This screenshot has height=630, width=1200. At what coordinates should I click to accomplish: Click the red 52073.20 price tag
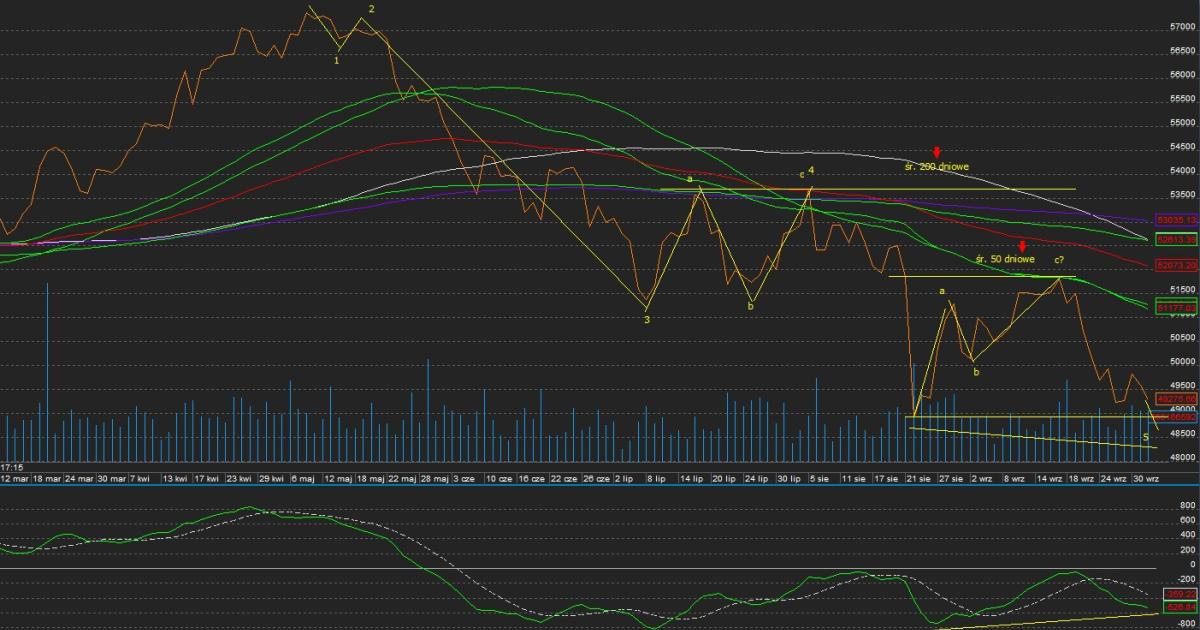coord(1176,265)
